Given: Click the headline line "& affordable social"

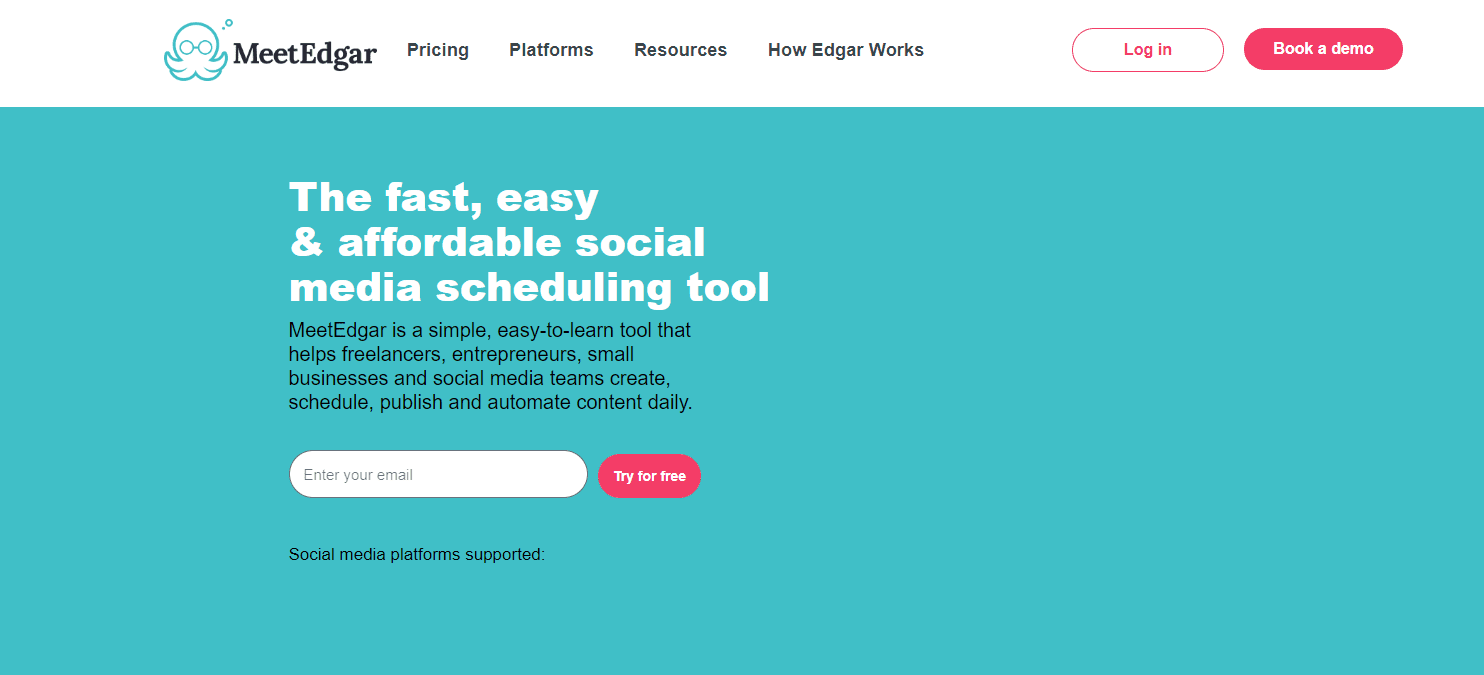Looking at the screenshot, I should (497, 242).
